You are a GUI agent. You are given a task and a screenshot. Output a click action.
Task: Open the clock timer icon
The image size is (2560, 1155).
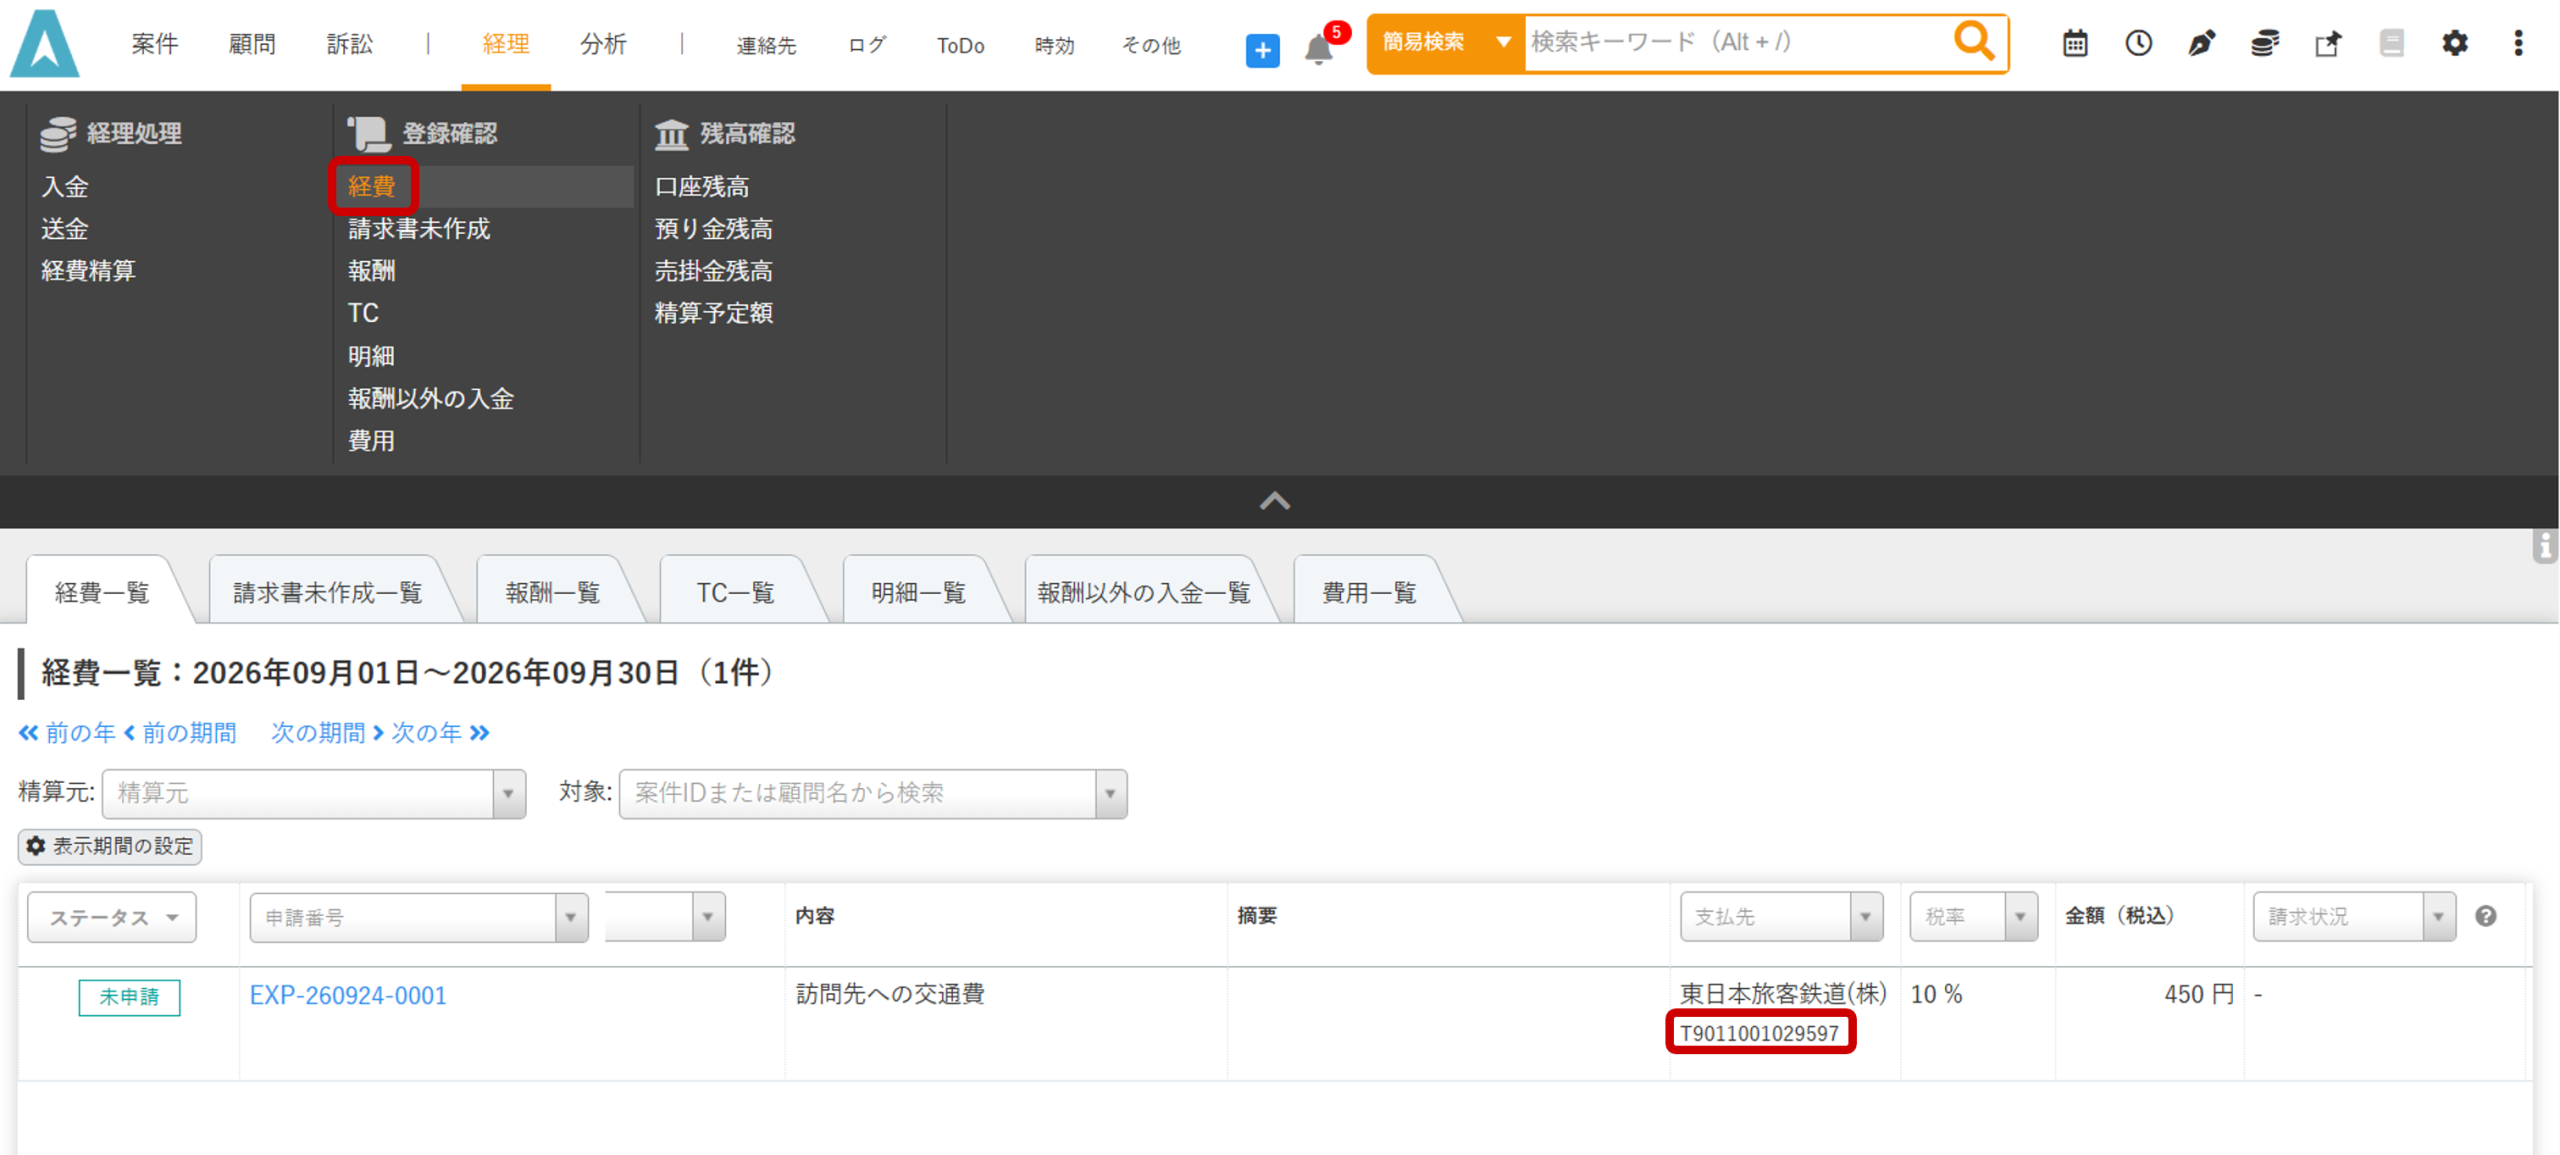click(x=2138, y=43)
